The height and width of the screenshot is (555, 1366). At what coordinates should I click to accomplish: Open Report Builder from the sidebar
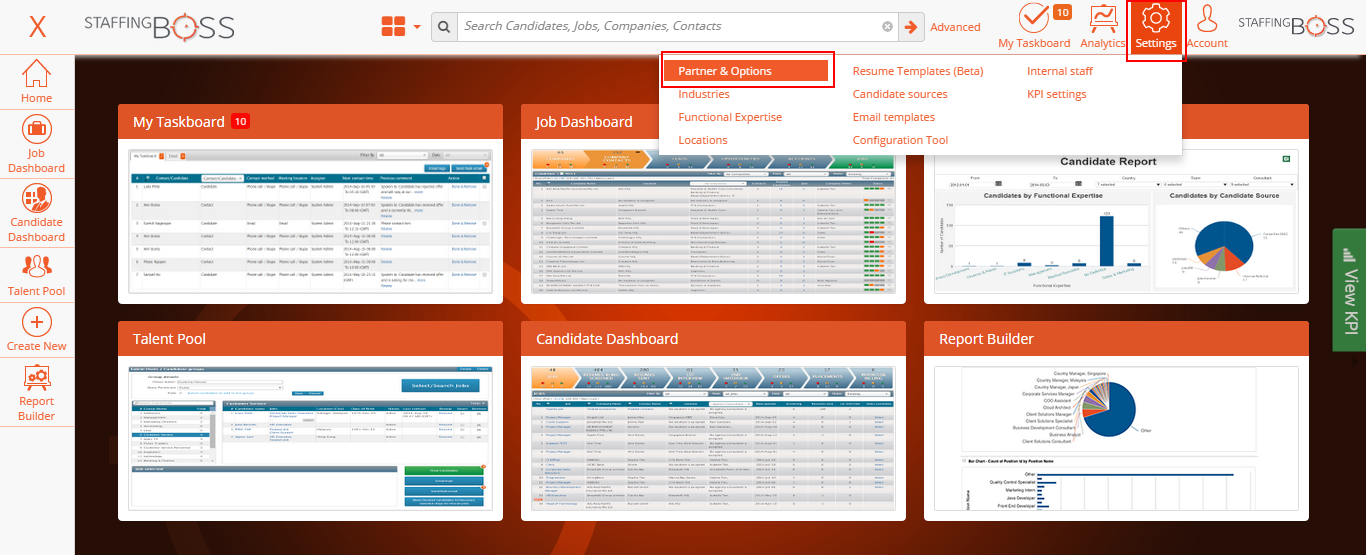pos(37,393)
